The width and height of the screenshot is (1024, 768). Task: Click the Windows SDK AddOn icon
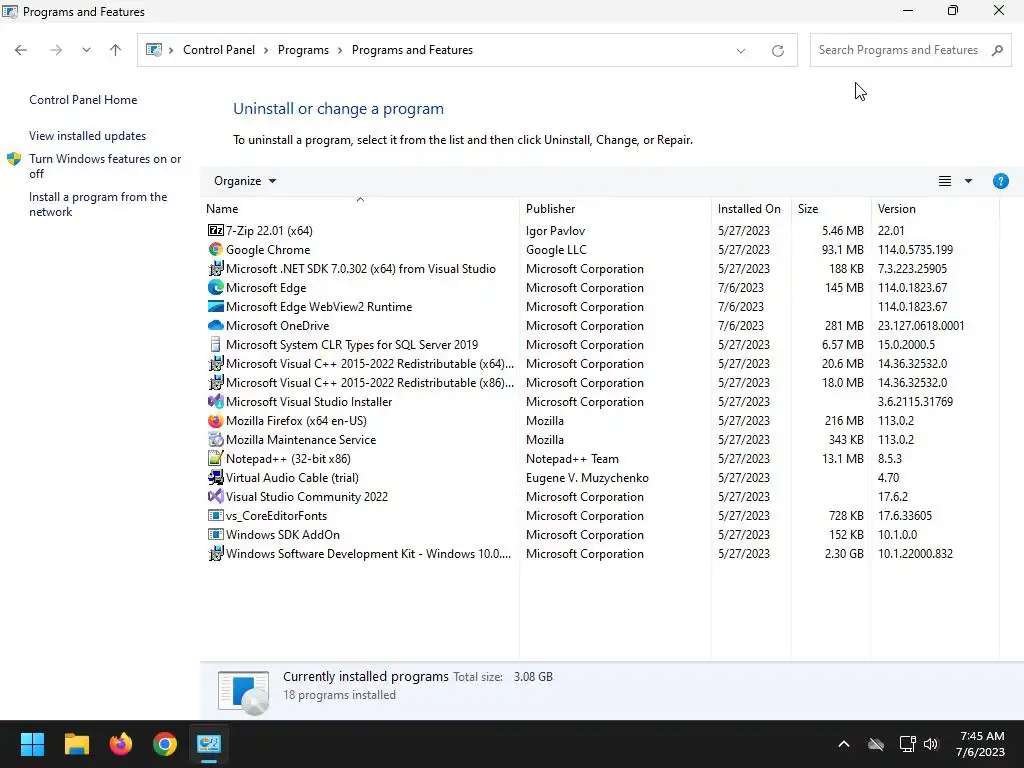click(x=216, y=534)
